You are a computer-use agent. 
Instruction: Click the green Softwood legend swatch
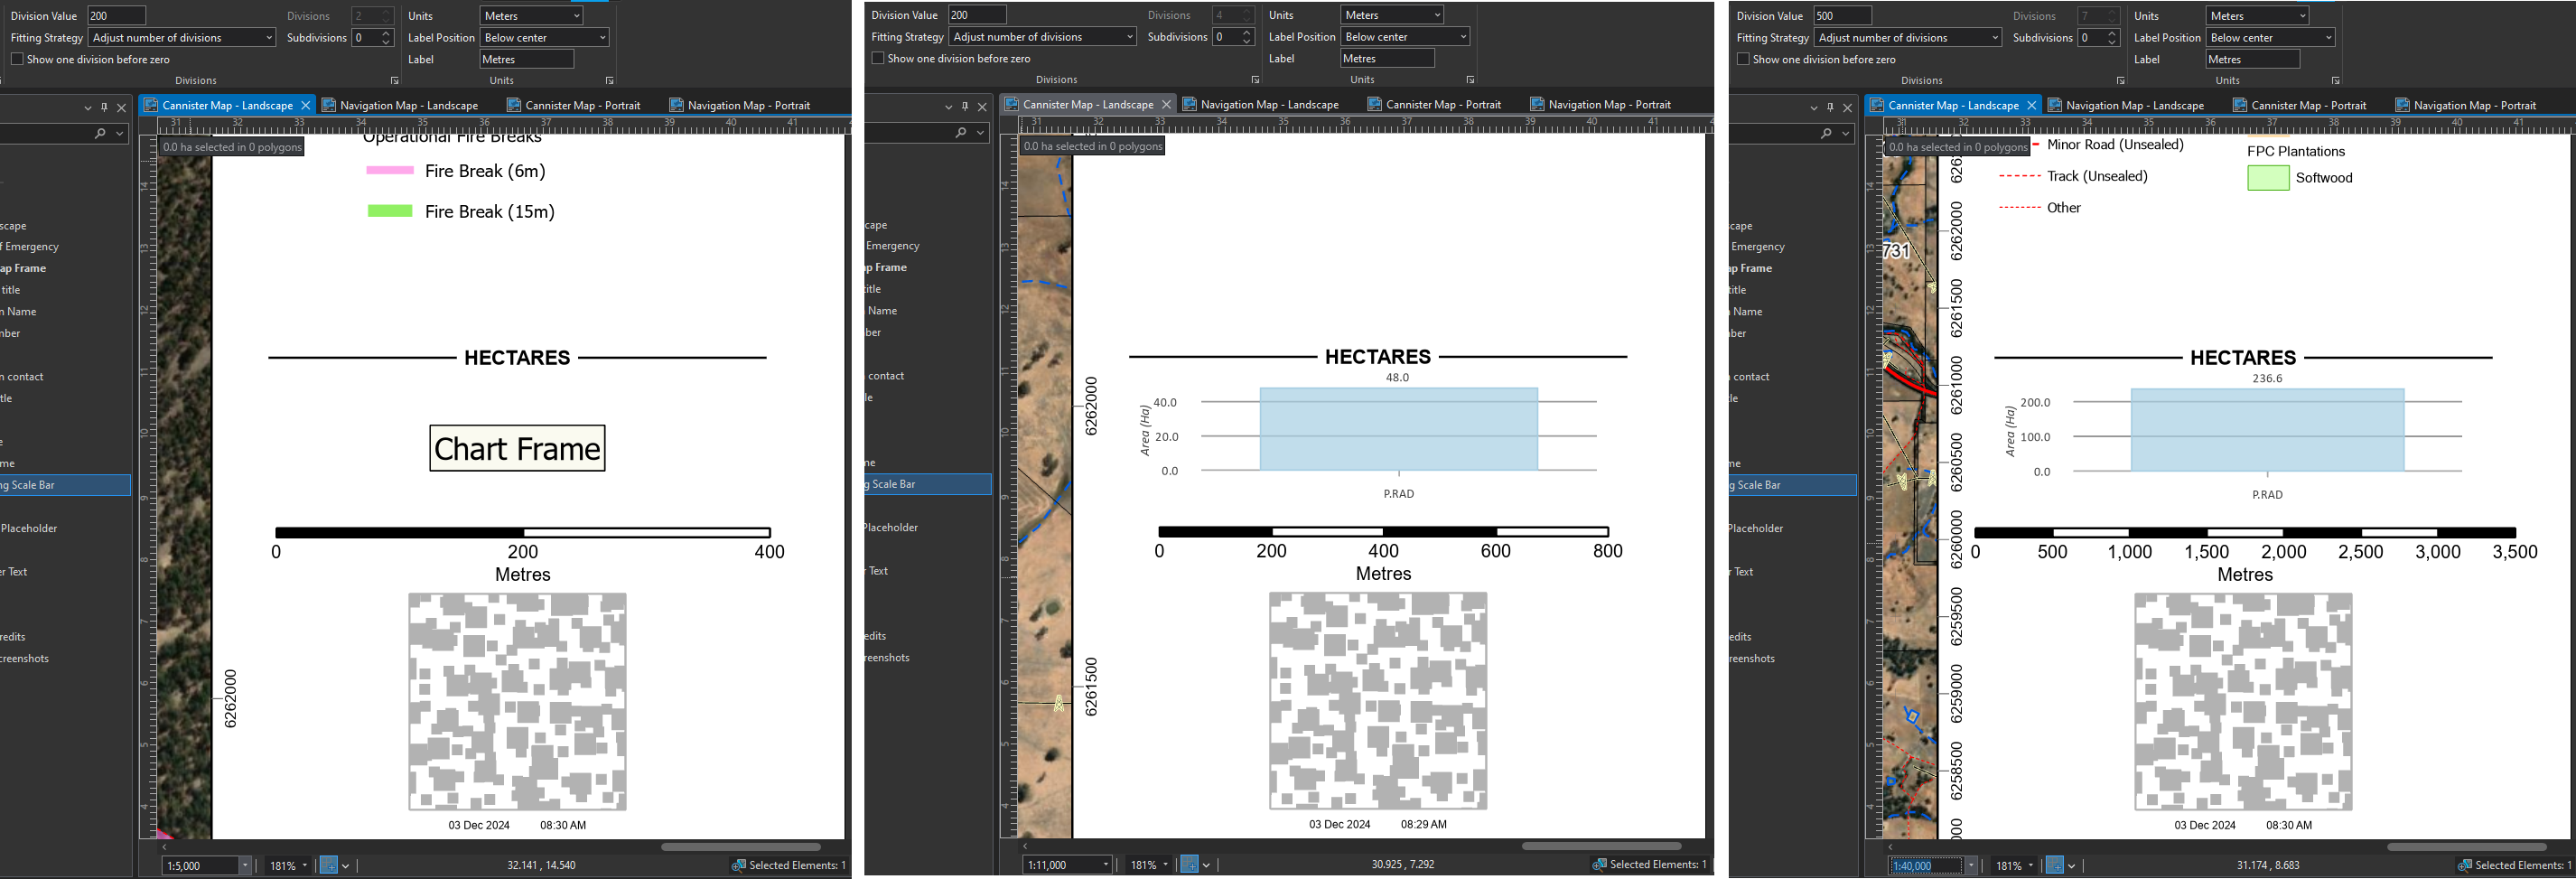[2267, 177]
